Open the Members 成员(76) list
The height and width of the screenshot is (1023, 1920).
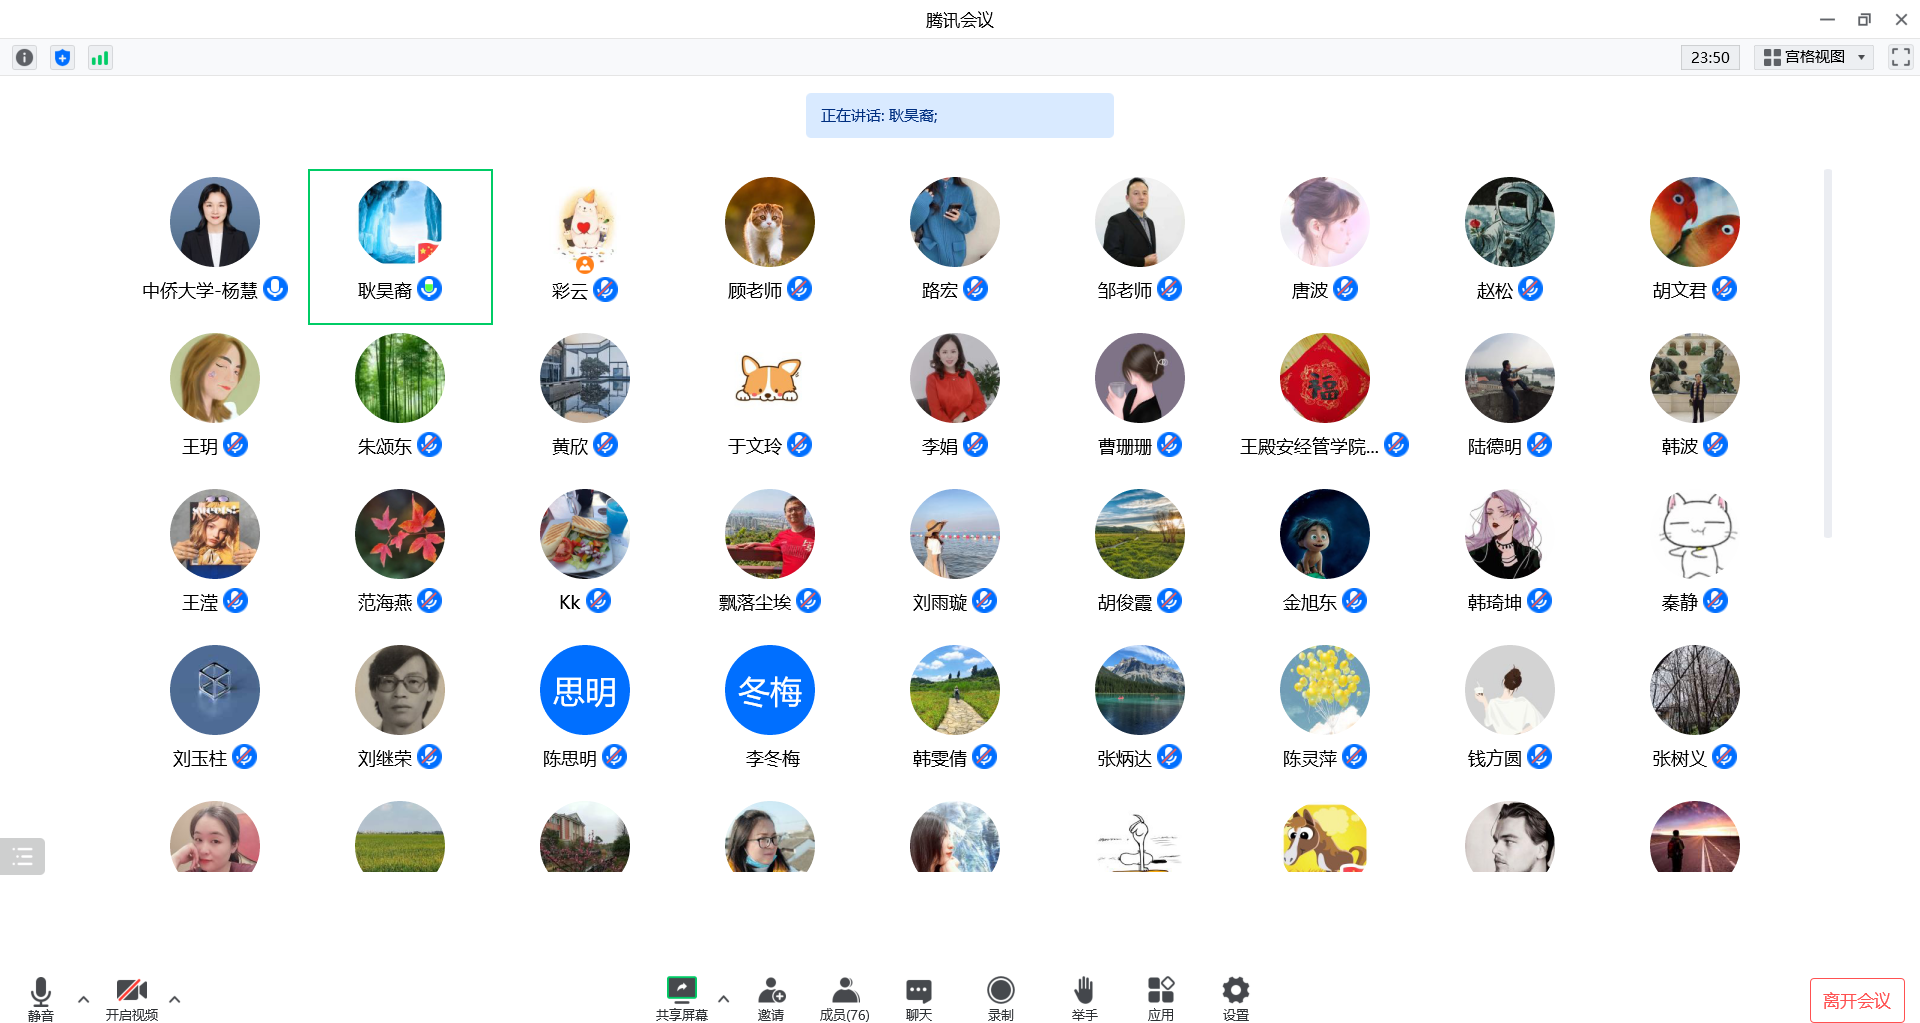coord(845,998)
